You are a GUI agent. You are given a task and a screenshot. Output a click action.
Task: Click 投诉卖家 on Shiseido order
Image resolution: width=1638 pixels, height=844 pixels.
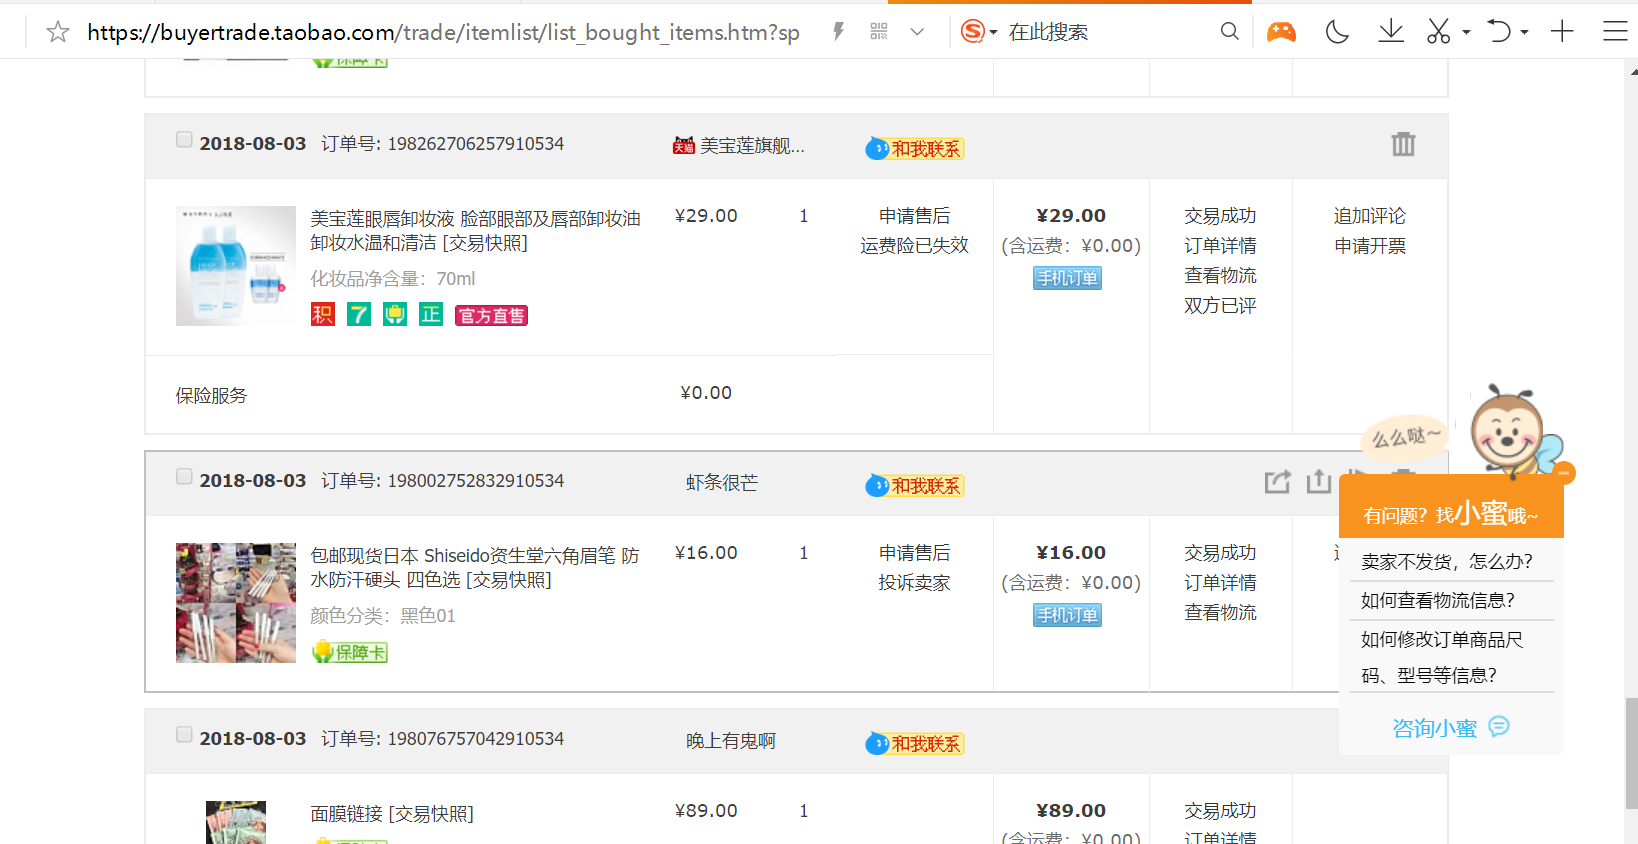915,583
